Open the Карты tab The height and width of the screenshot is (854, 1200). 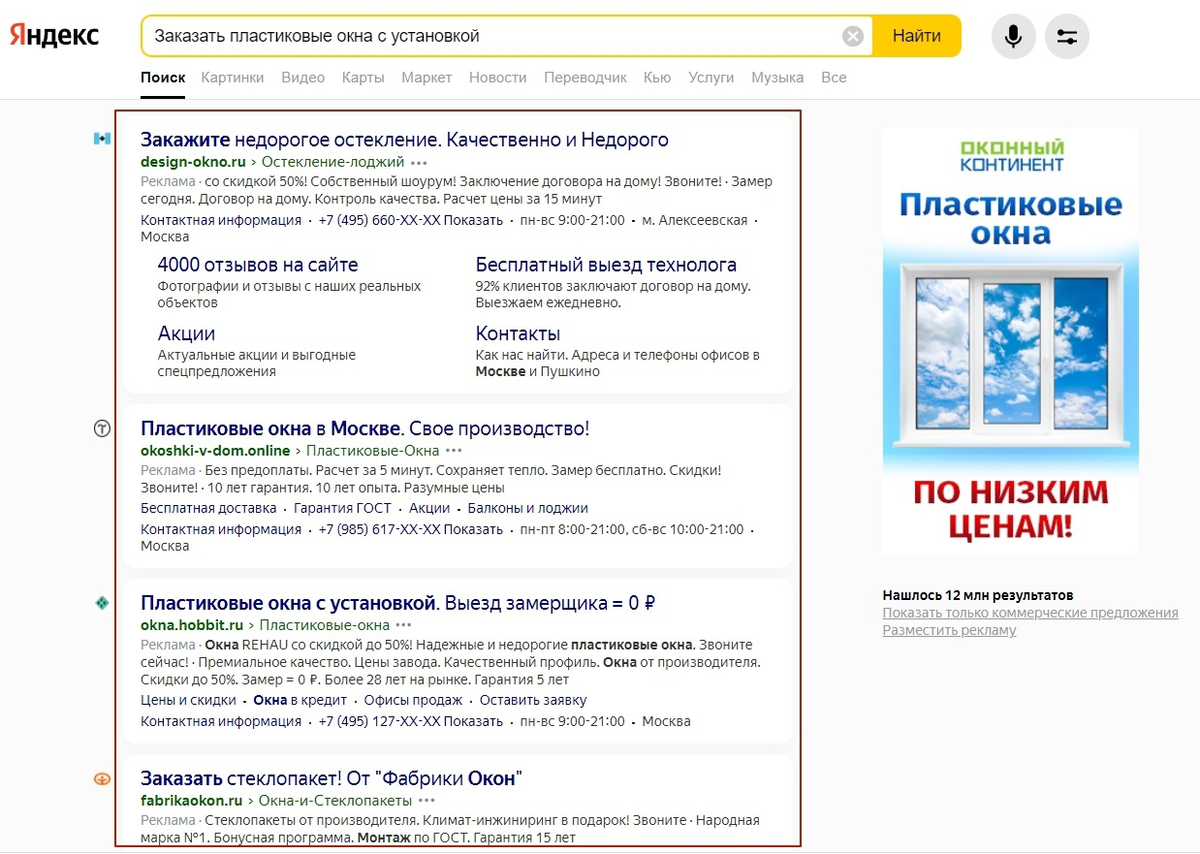click(363, 77)
